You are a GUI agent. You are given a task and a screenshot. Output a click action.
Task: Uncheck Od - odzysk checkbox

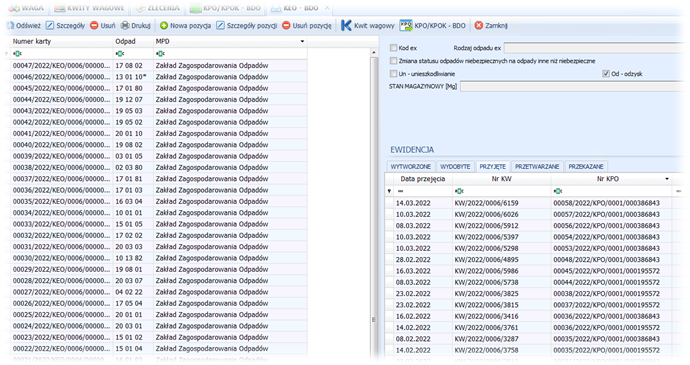coord(606,74)
